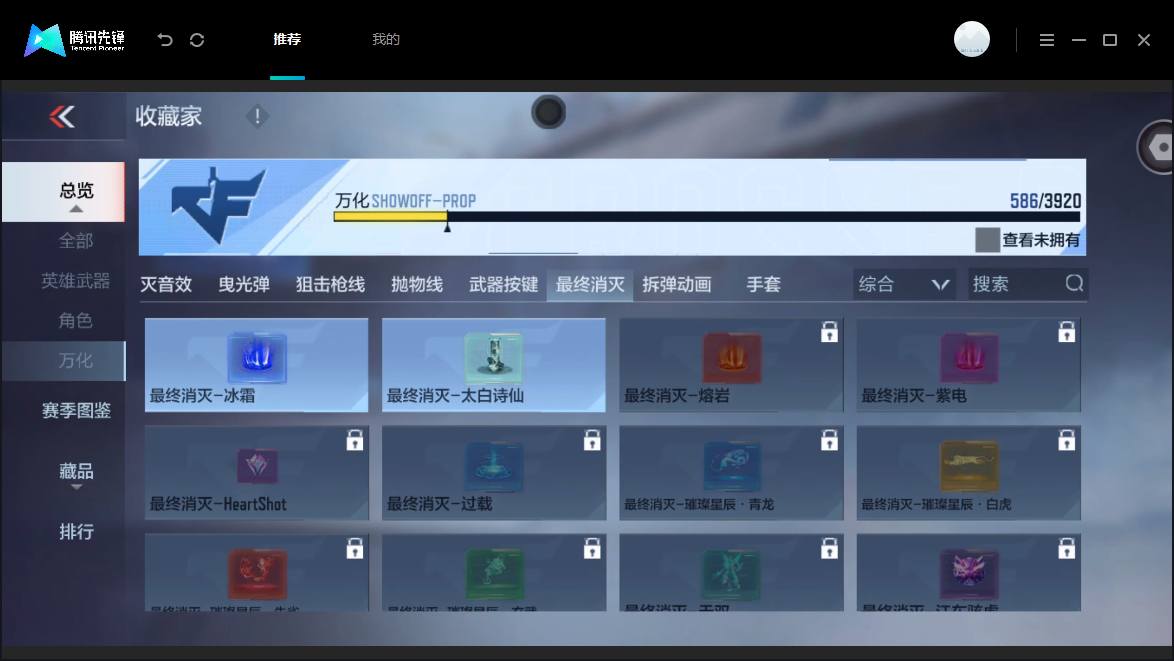Image resolution: width=1174 pixels, height=661 pixels.
Task: Select the purple tiger card in the third row
Action: click(969, 572)
